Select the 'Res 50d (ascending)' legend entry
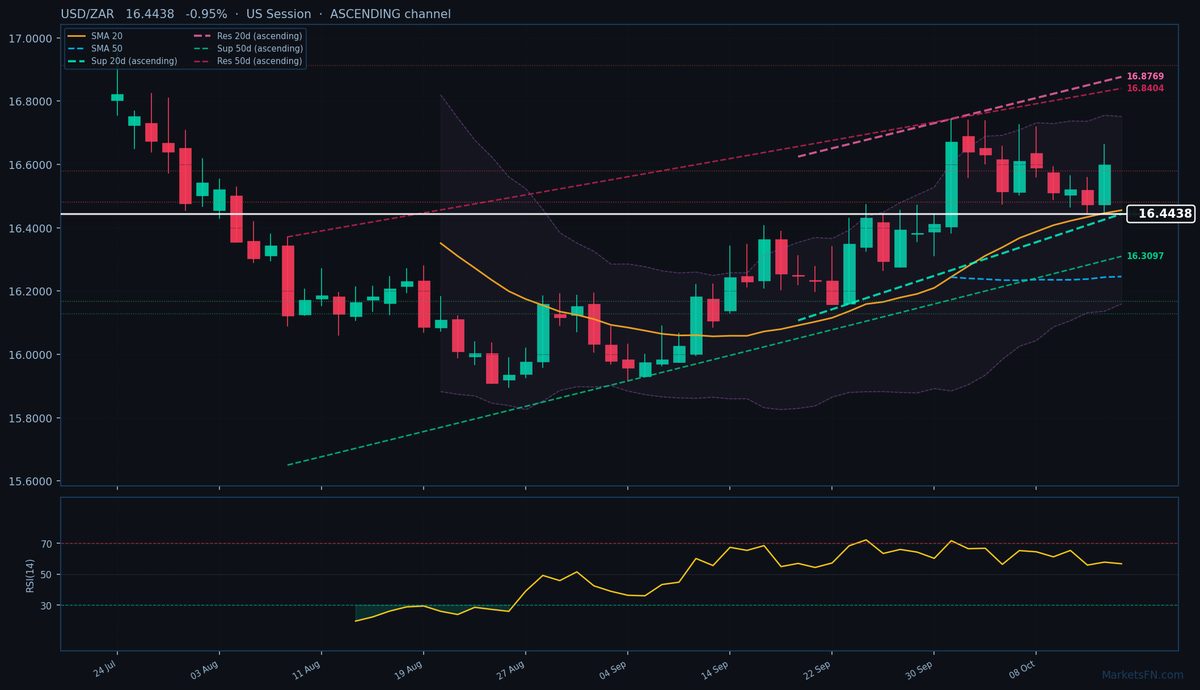 246,61
